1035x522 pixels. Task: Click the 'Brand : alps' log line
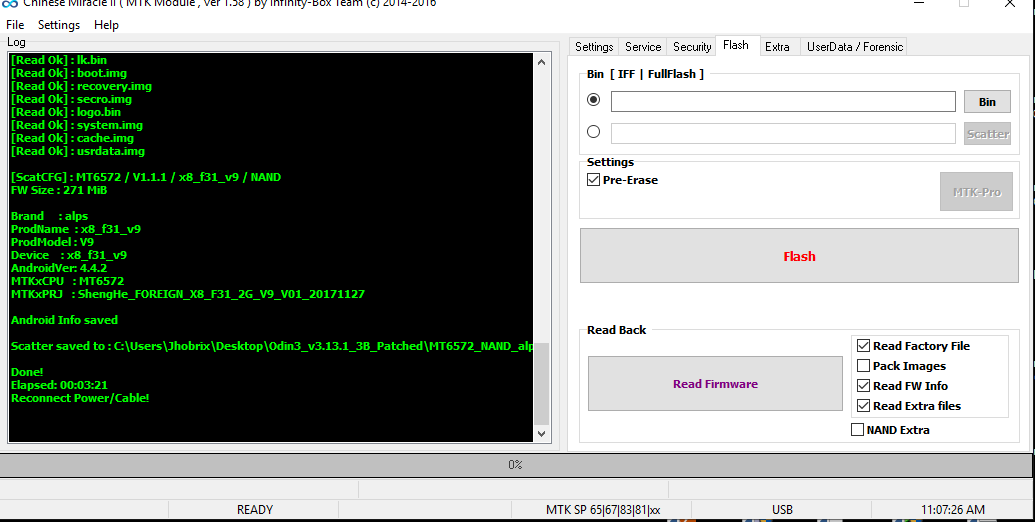pos(50,216)
